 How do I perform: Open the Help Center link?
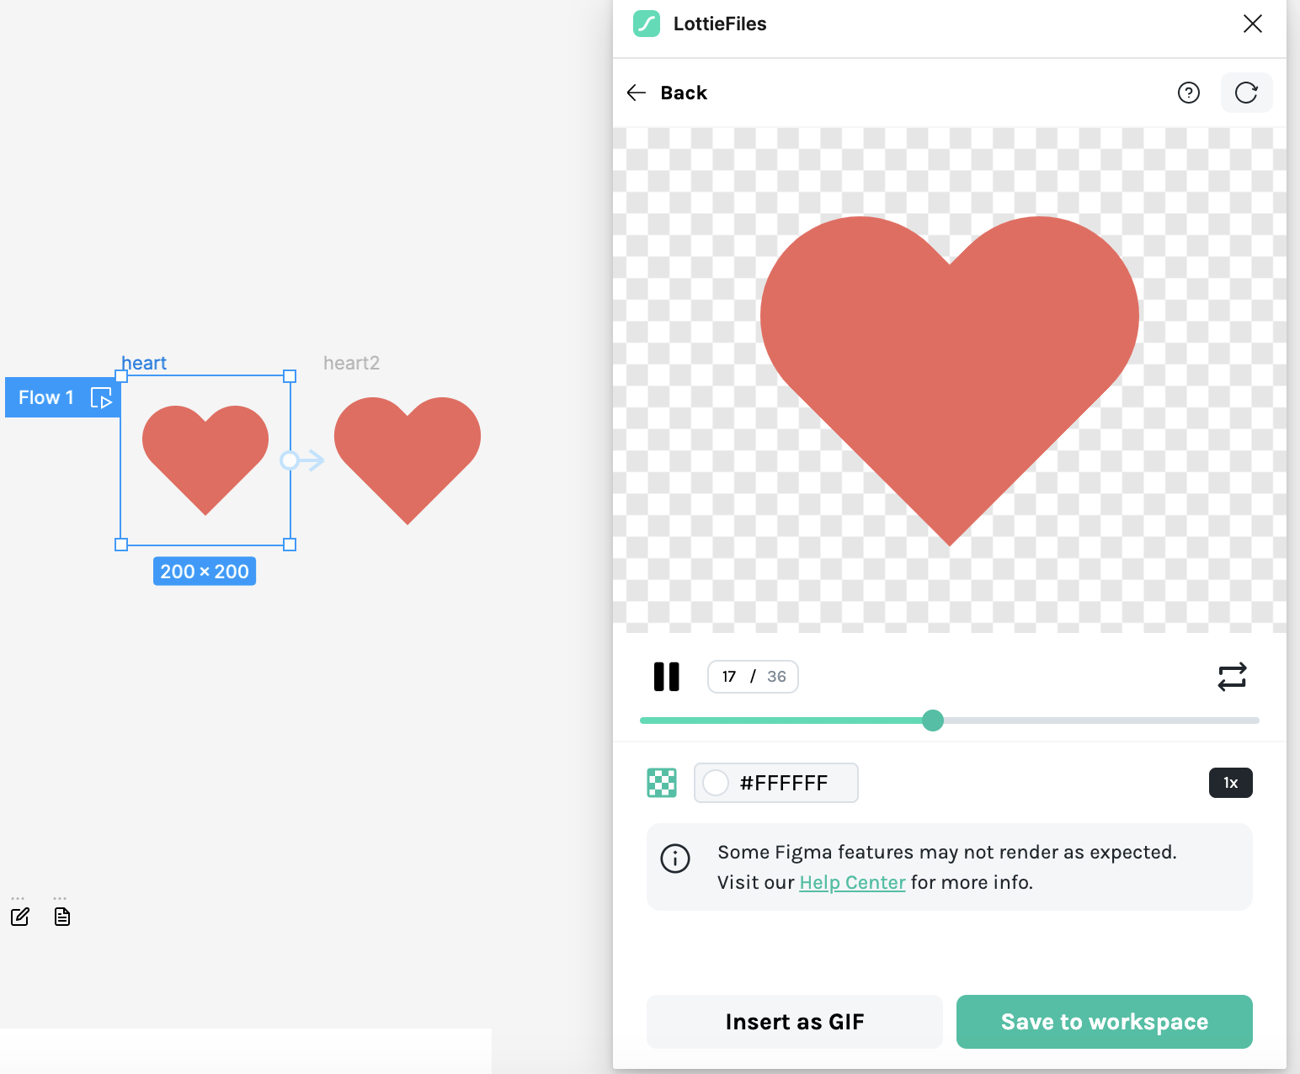coord(852,882)
